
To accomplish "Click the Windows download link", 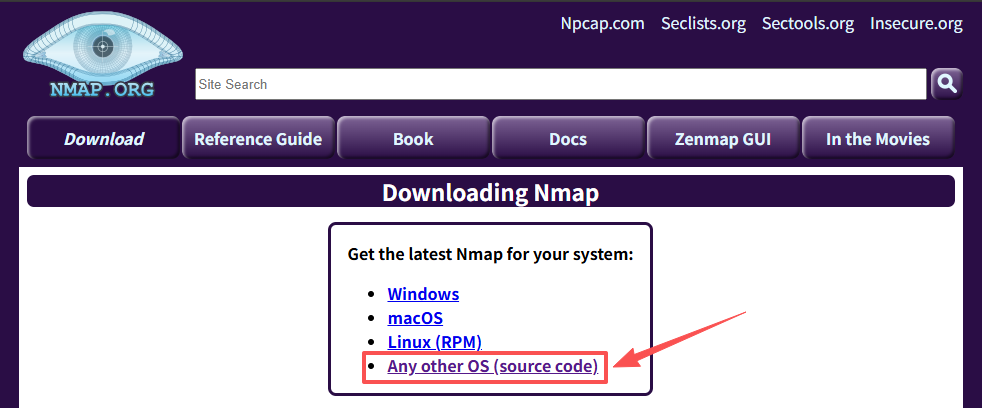I will tap(423, 294).
